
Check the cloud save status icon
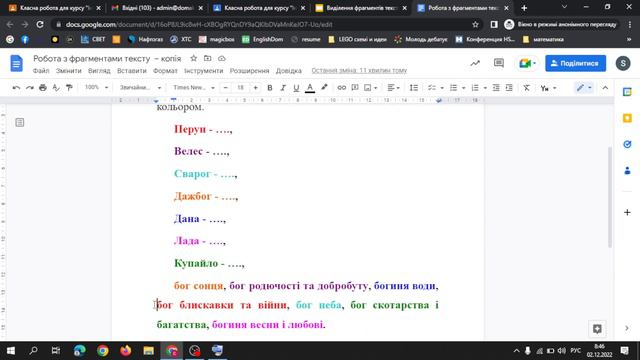[x=222, y=58]
